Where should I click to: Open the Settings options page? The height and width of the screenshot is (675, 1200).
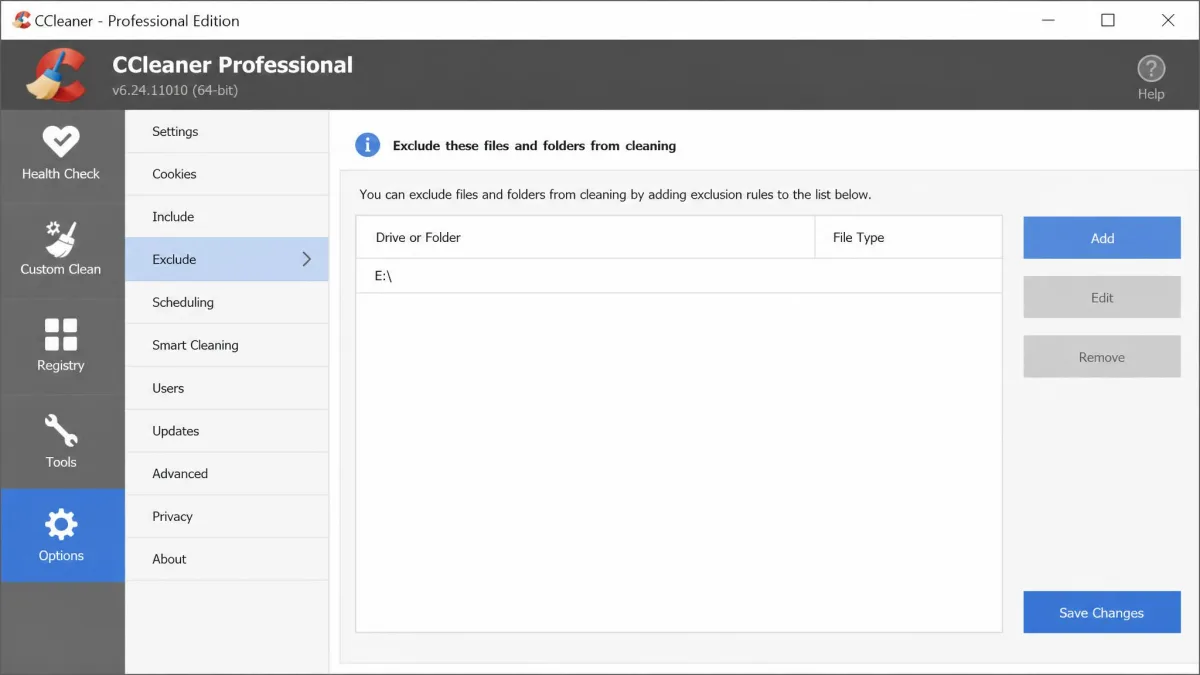[227, 131]
